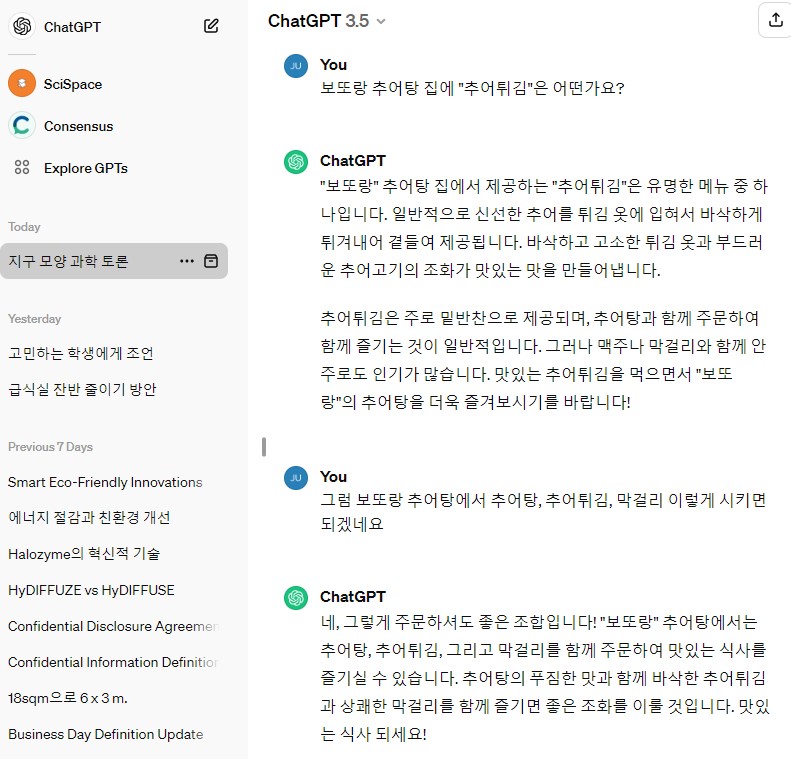Viewport: 791px width, 759px height.
Task: Open the SciSpace GPT icon
Action: click(22, 83)
